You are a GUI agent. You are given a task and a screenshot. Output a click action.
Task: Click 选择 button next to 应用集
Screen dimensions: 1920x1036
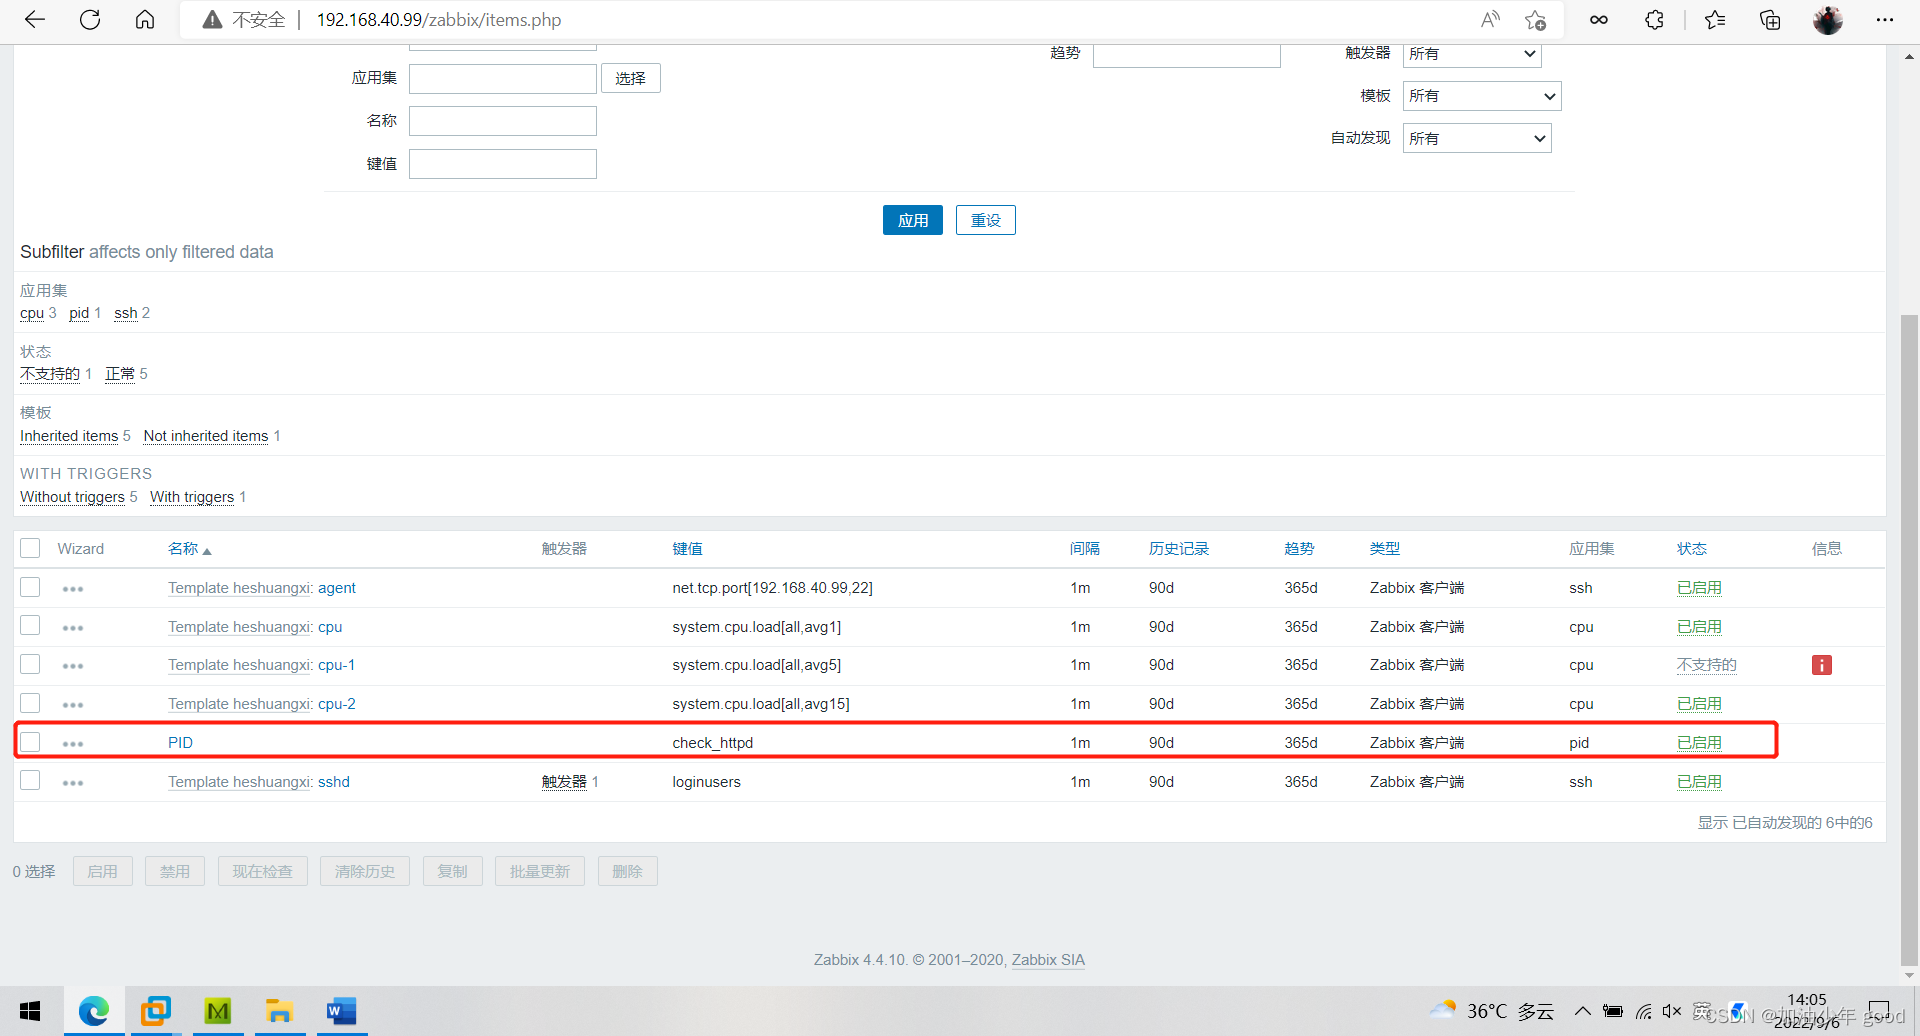(631, 78)
